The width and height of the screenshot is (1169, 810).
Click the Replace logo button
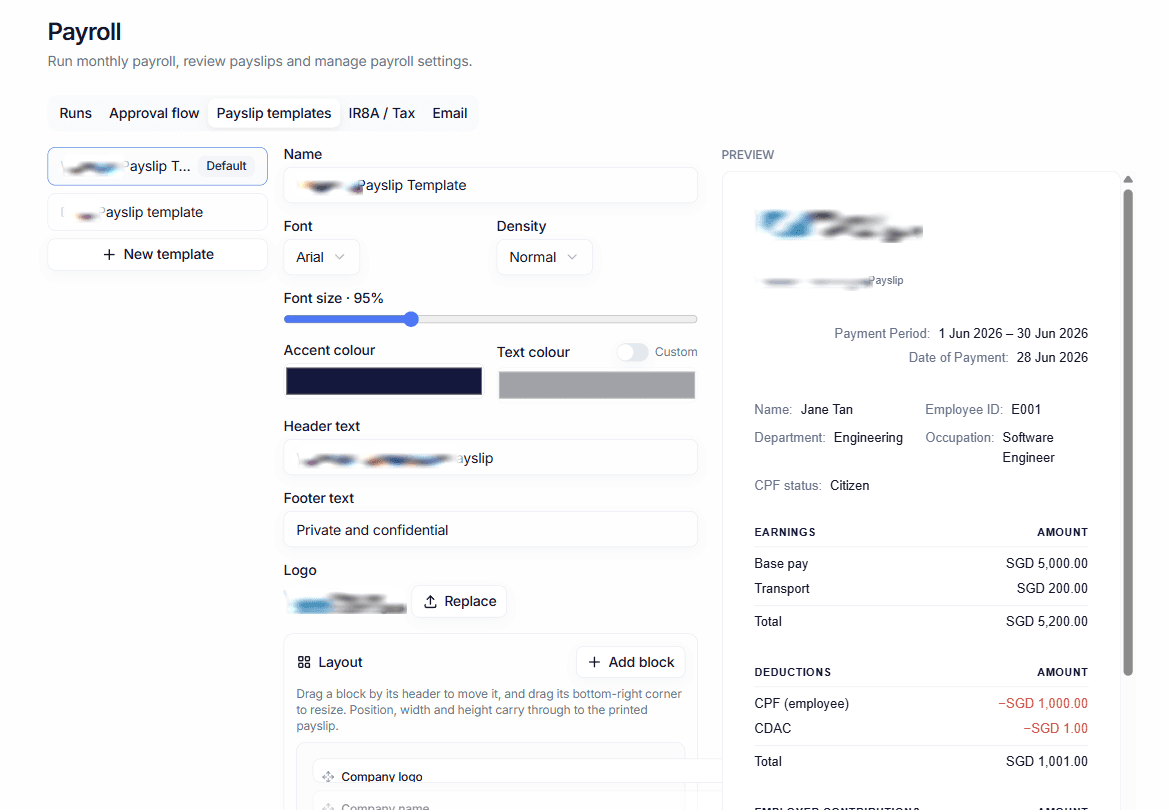459,602
